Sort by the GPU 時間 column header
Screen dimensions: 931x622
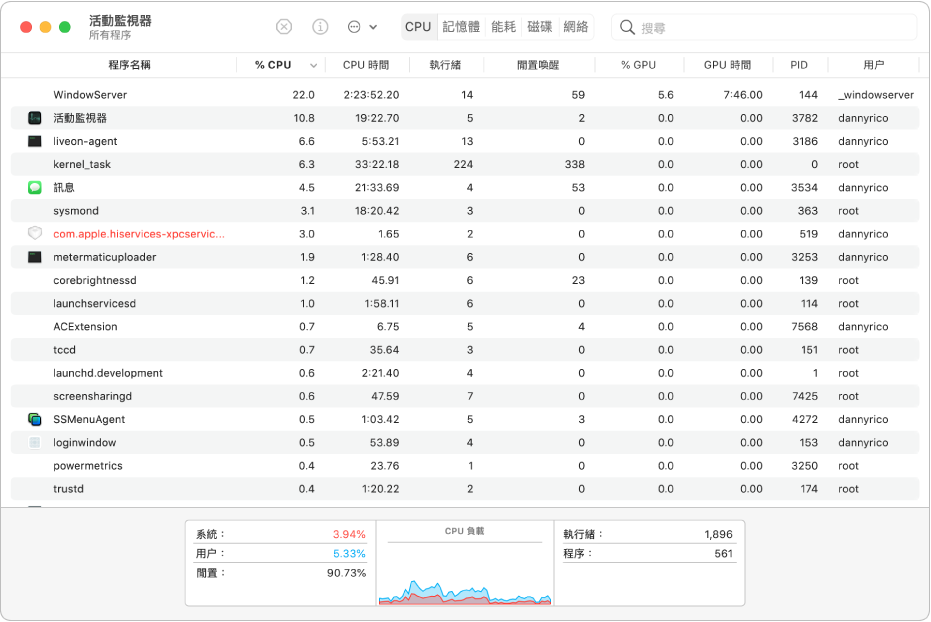click(727, 65)
